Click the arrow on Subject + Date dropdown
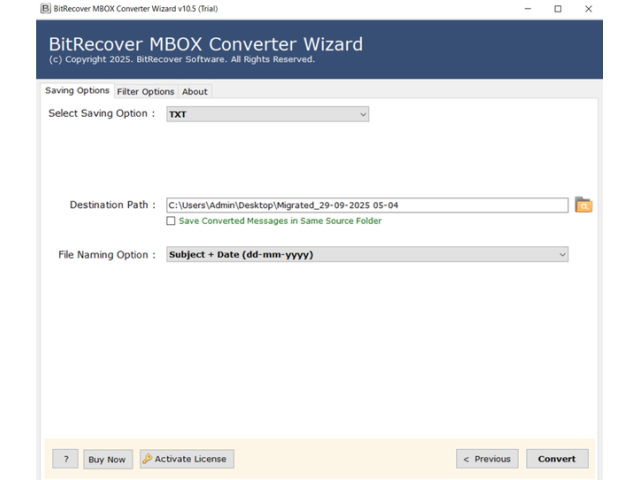The image size is (640, 480). pyautogui.click(x=562, y=255)
